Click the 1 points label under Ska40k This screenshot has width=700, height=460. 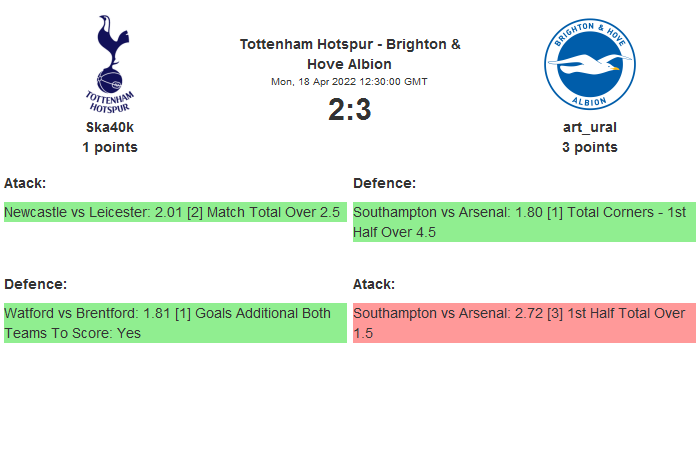click(x=110, y=147)
